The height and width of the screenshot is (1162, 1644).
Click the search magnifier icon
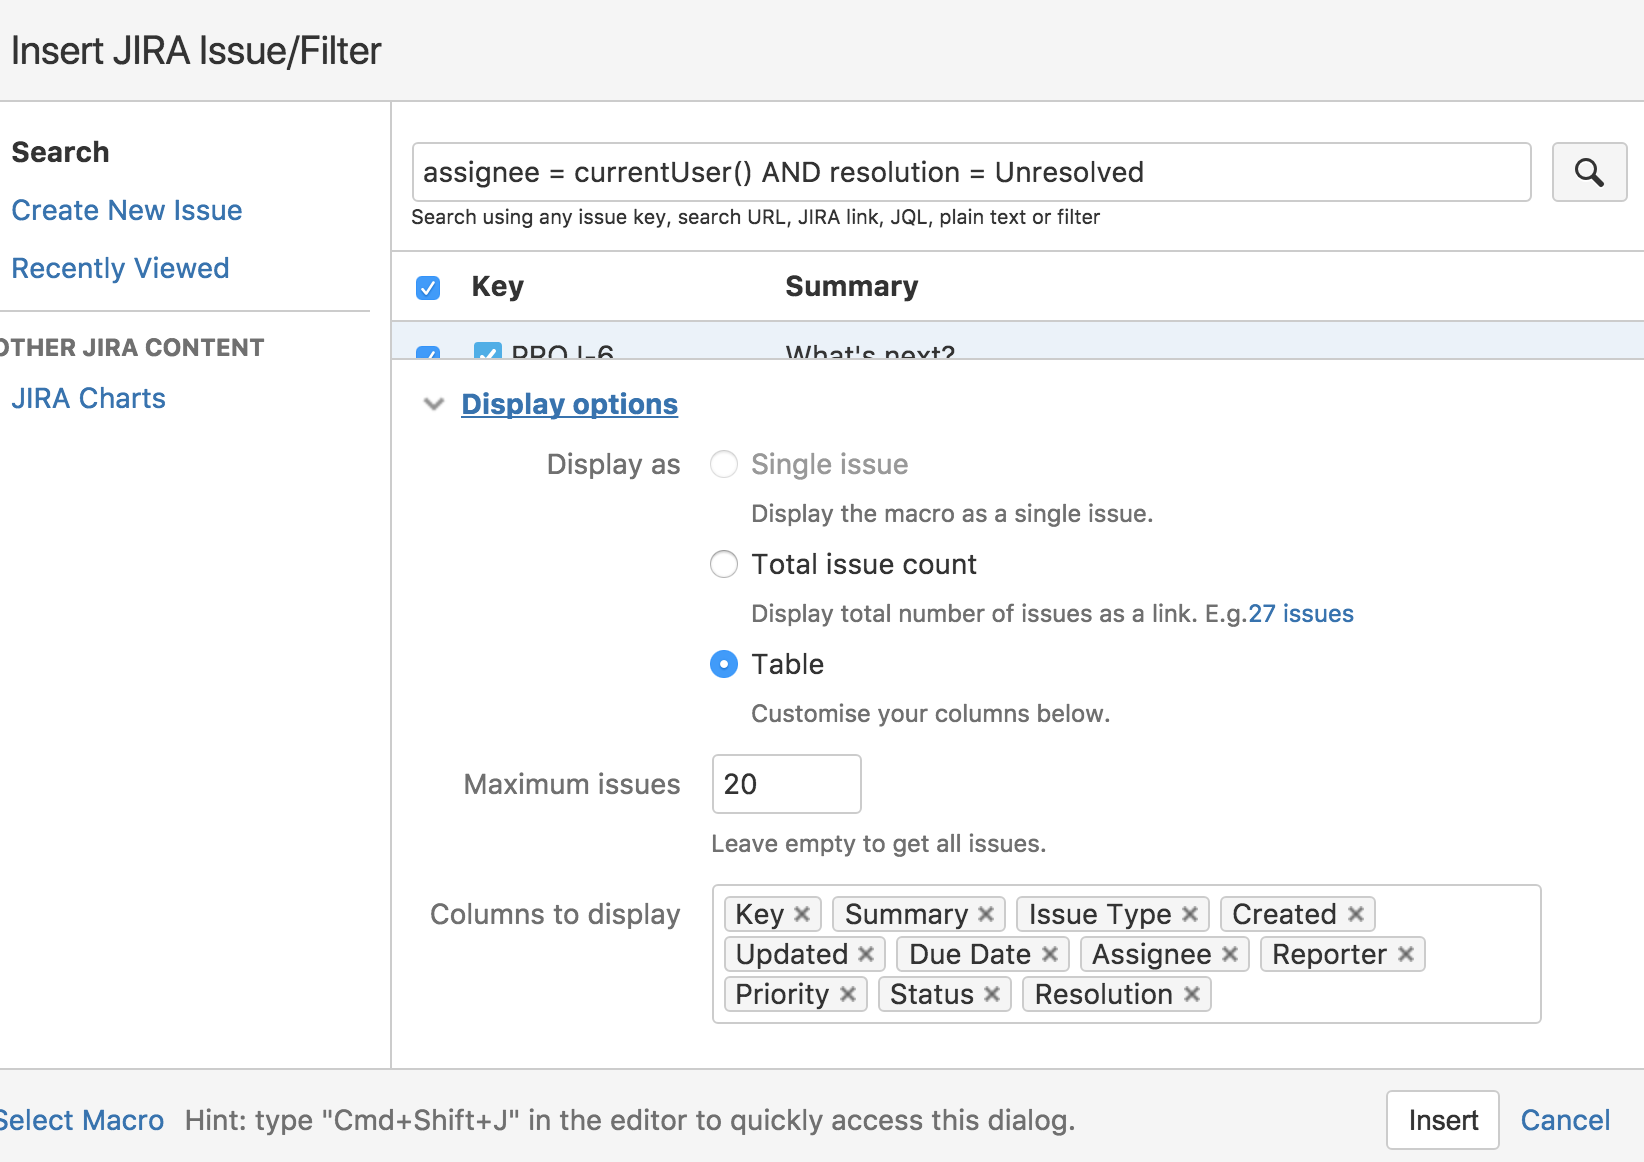tap(1589, 172)
